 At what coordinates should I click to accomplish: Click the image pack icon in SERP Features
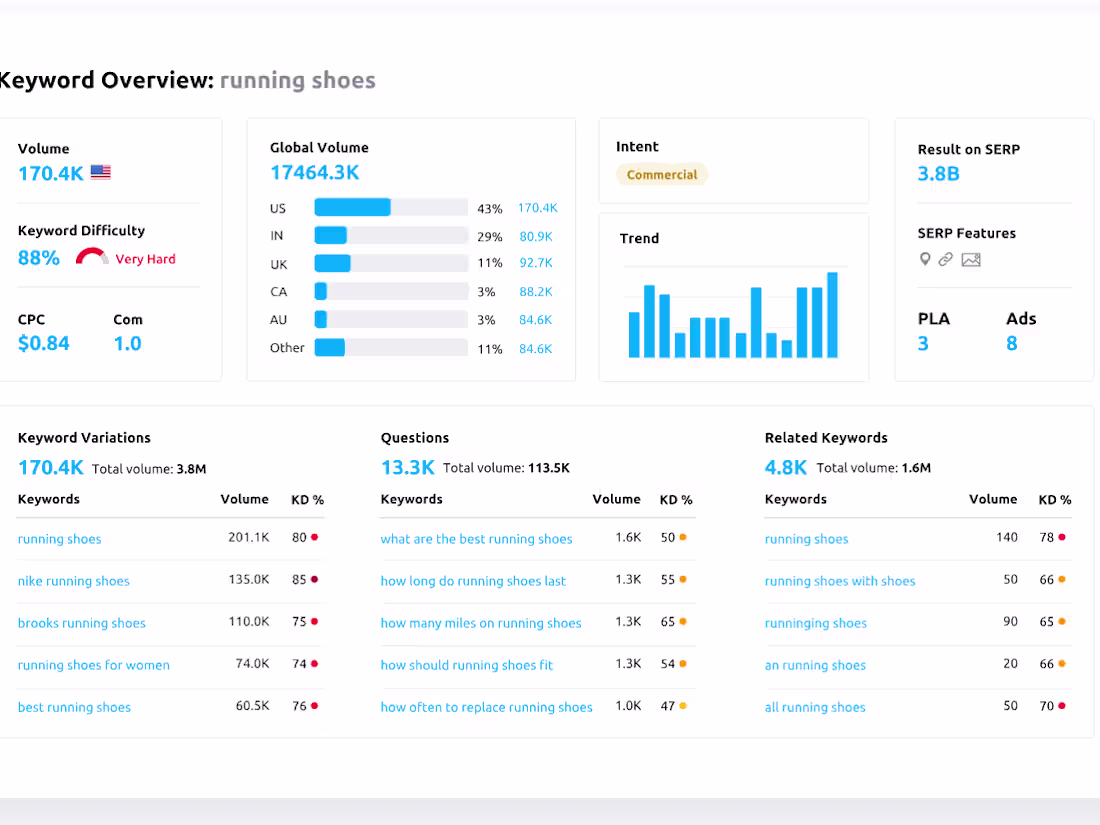click(x=969, y=259)
